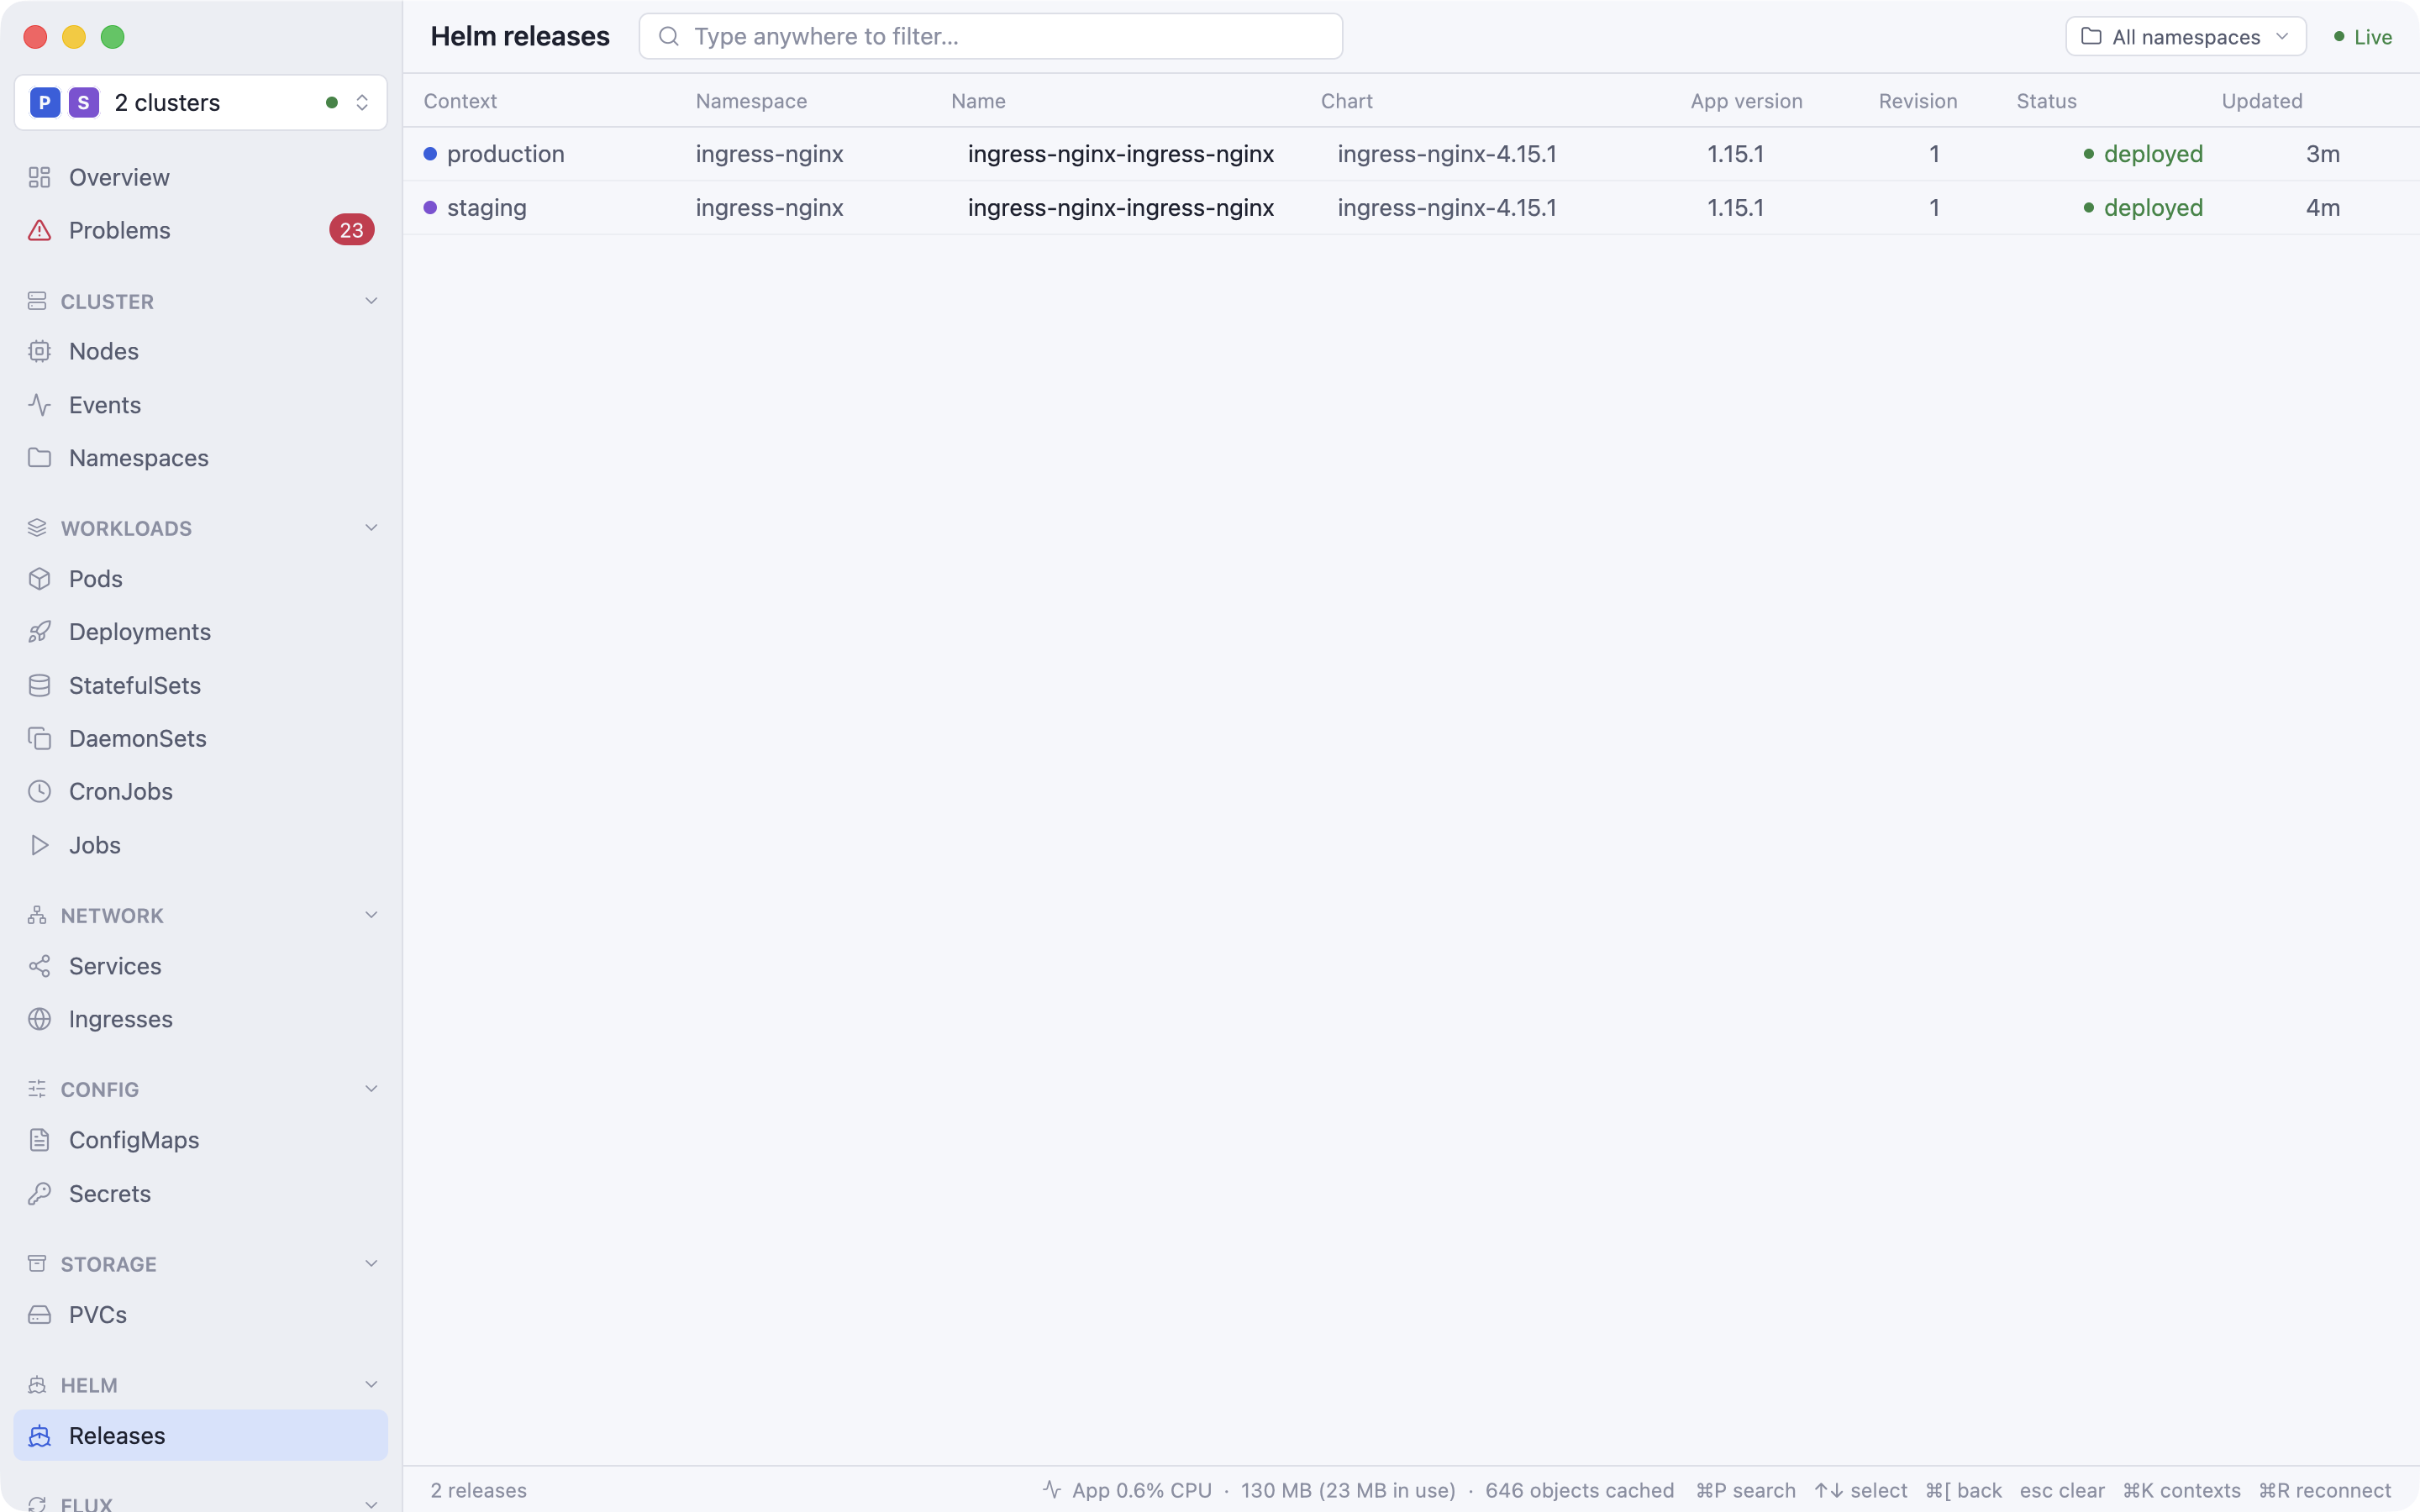Sort by the Chart column header
This screenshot has height=1512, width=2420.
[x=1346, y=101]
